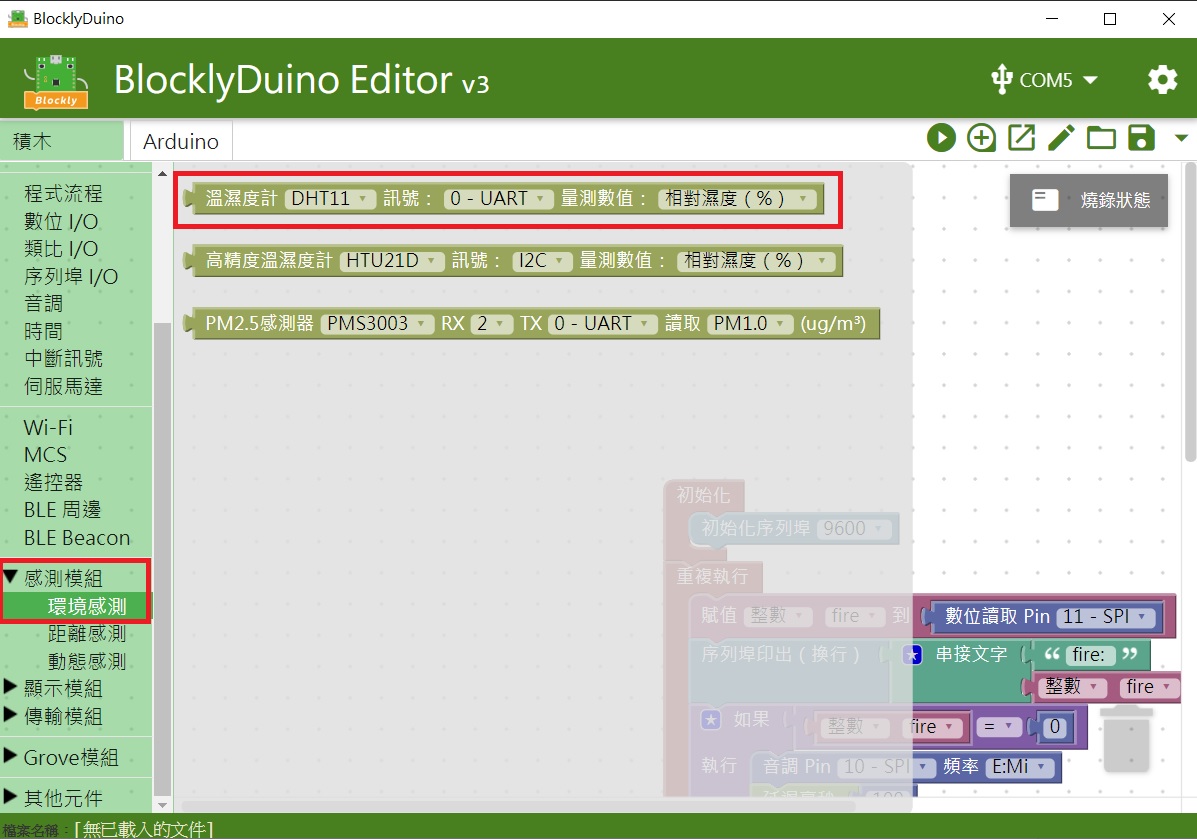Select the BLE Beacon category
Viewport: 1197px width, 839px height.
[x=77, y=538]
